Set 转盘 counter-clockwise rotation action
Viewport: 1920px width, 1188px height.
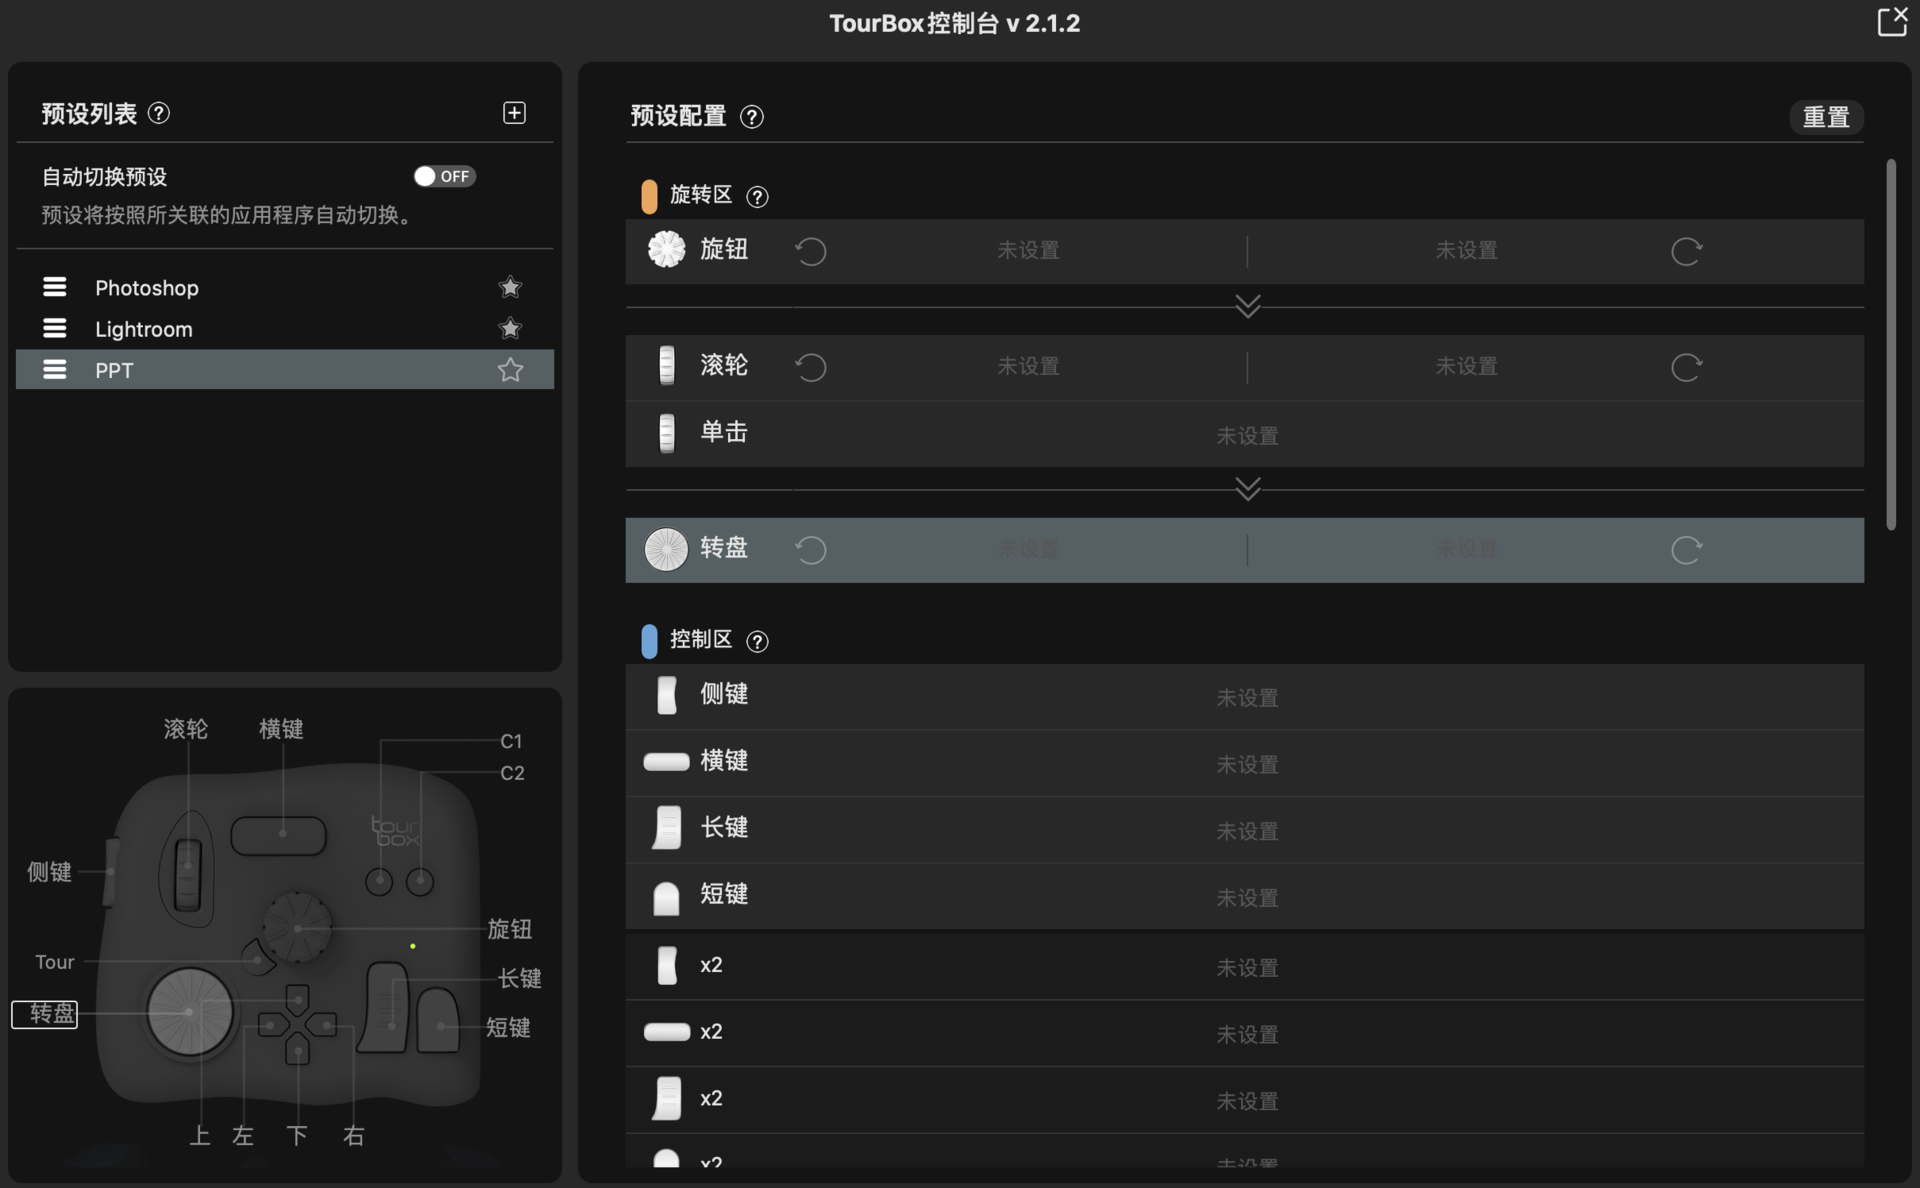click(x=811, y=550)
